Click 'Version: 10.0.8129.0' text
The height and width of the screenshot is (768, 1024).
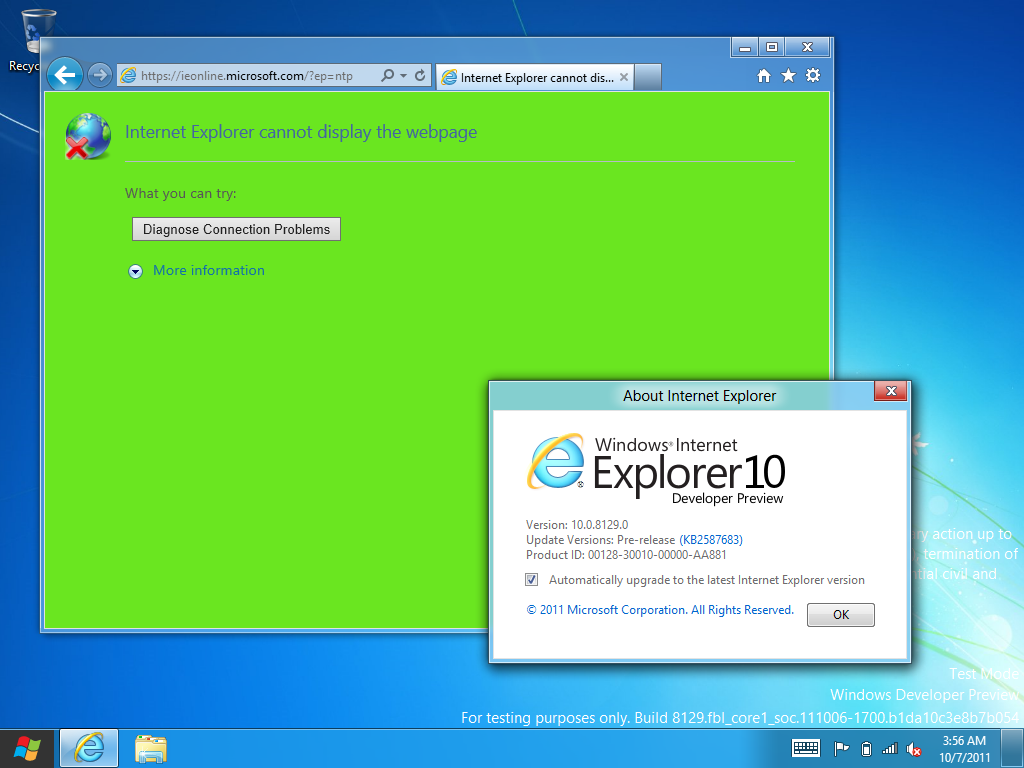click(x=577, y=525)
